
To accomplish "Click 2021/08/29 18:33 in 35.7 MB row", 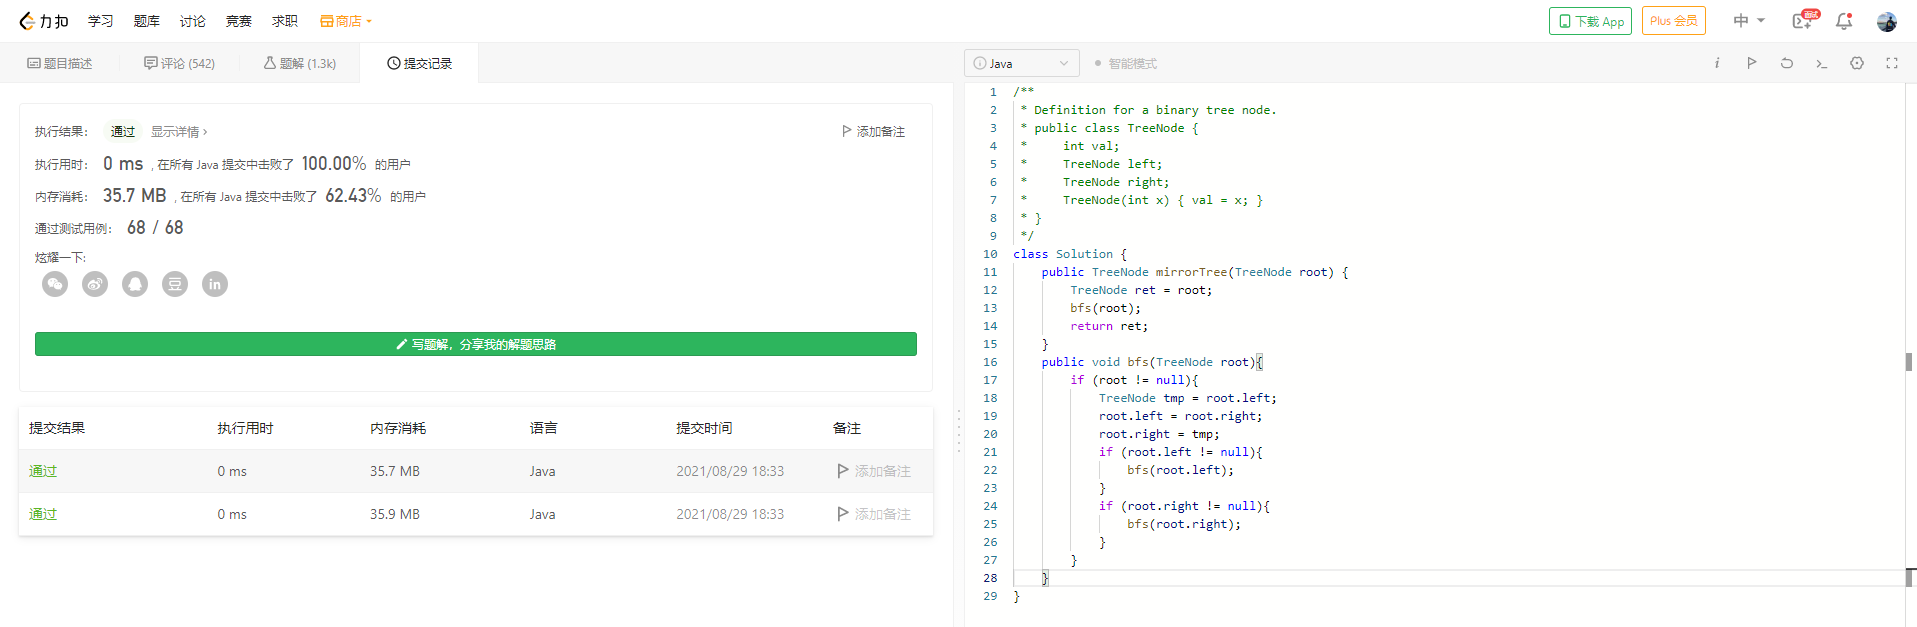I will tap(730, 471).
